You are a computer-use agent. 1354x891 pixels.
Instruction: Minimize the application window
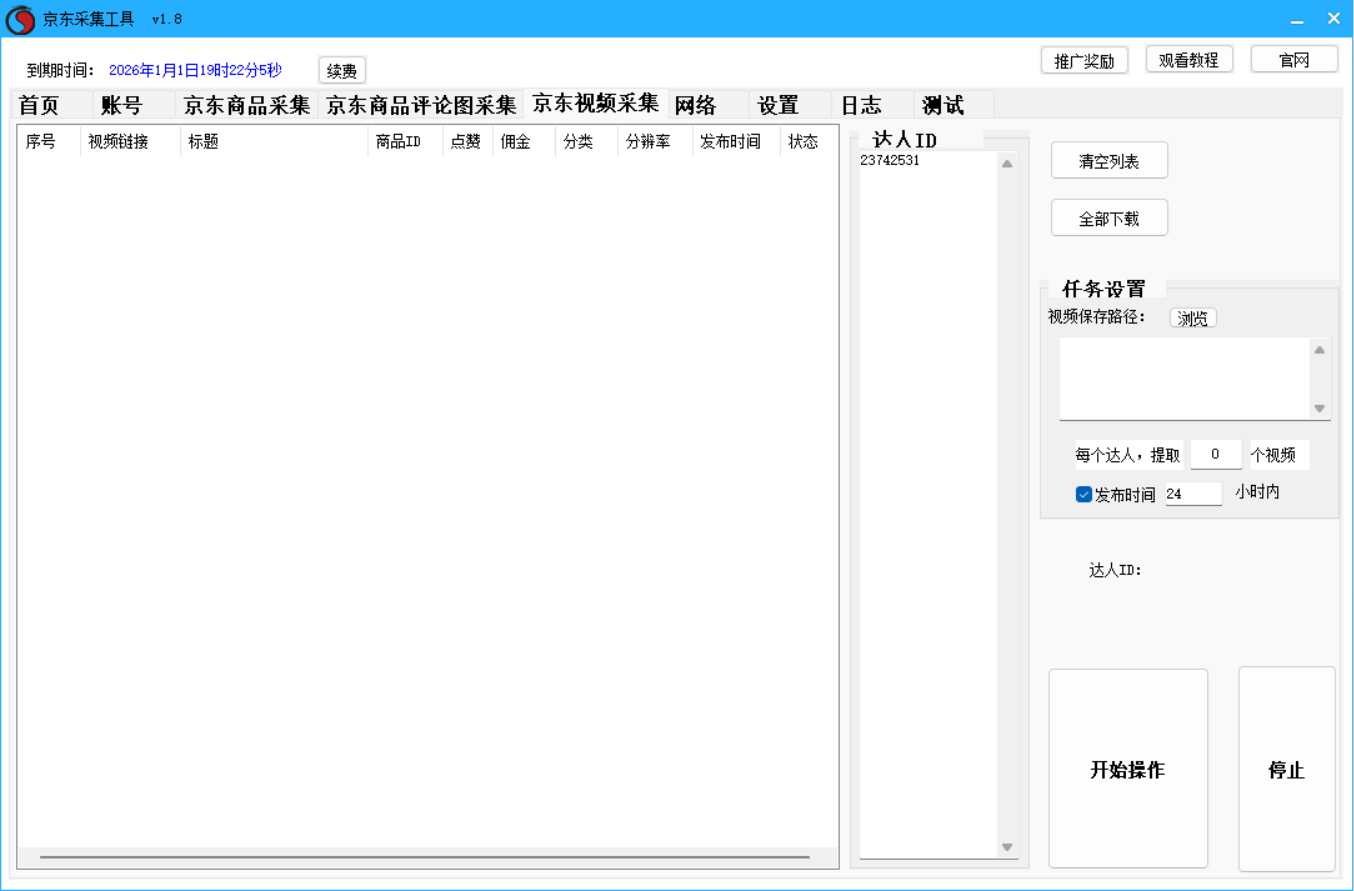click(x=1297, y=20)
